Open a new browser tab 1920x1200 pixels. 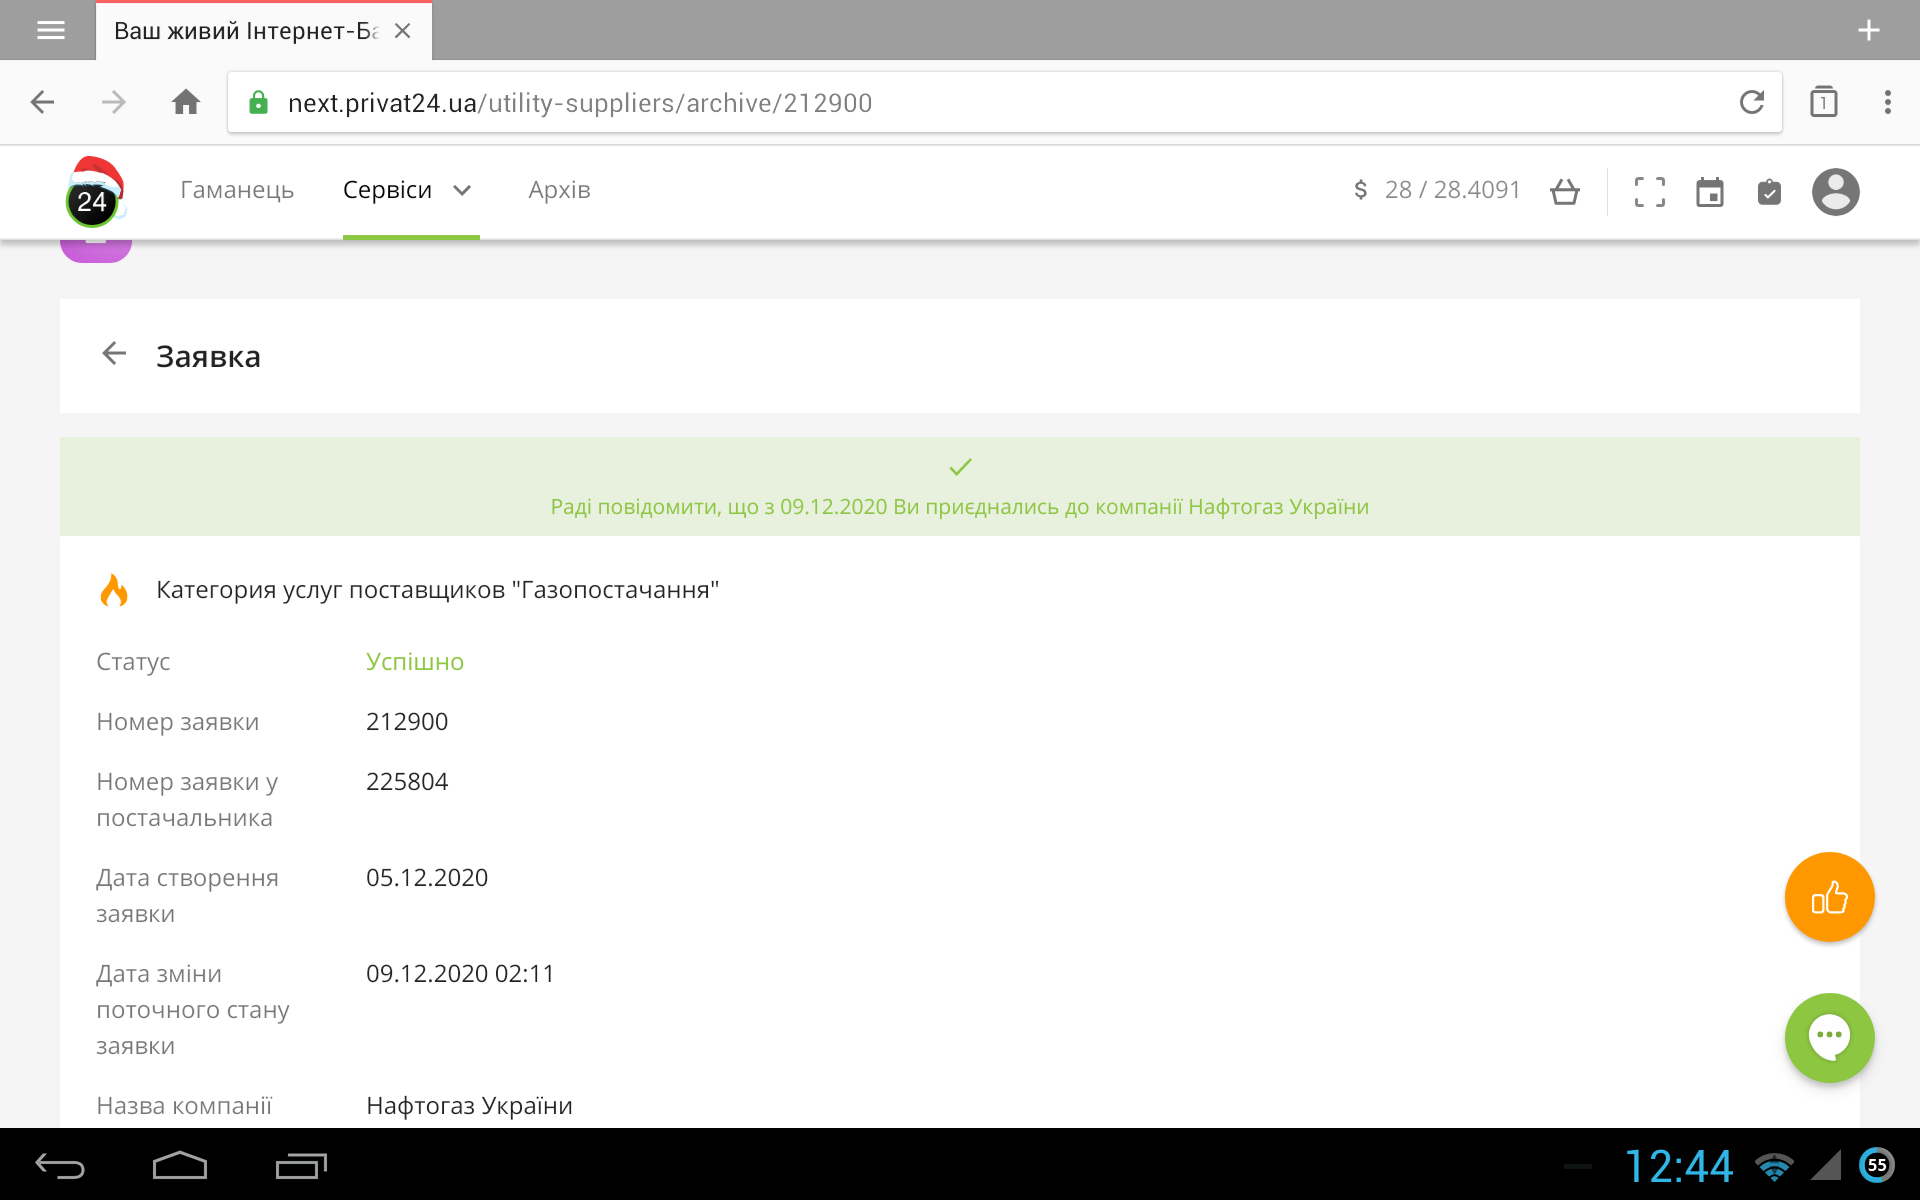click(1868, 30)
